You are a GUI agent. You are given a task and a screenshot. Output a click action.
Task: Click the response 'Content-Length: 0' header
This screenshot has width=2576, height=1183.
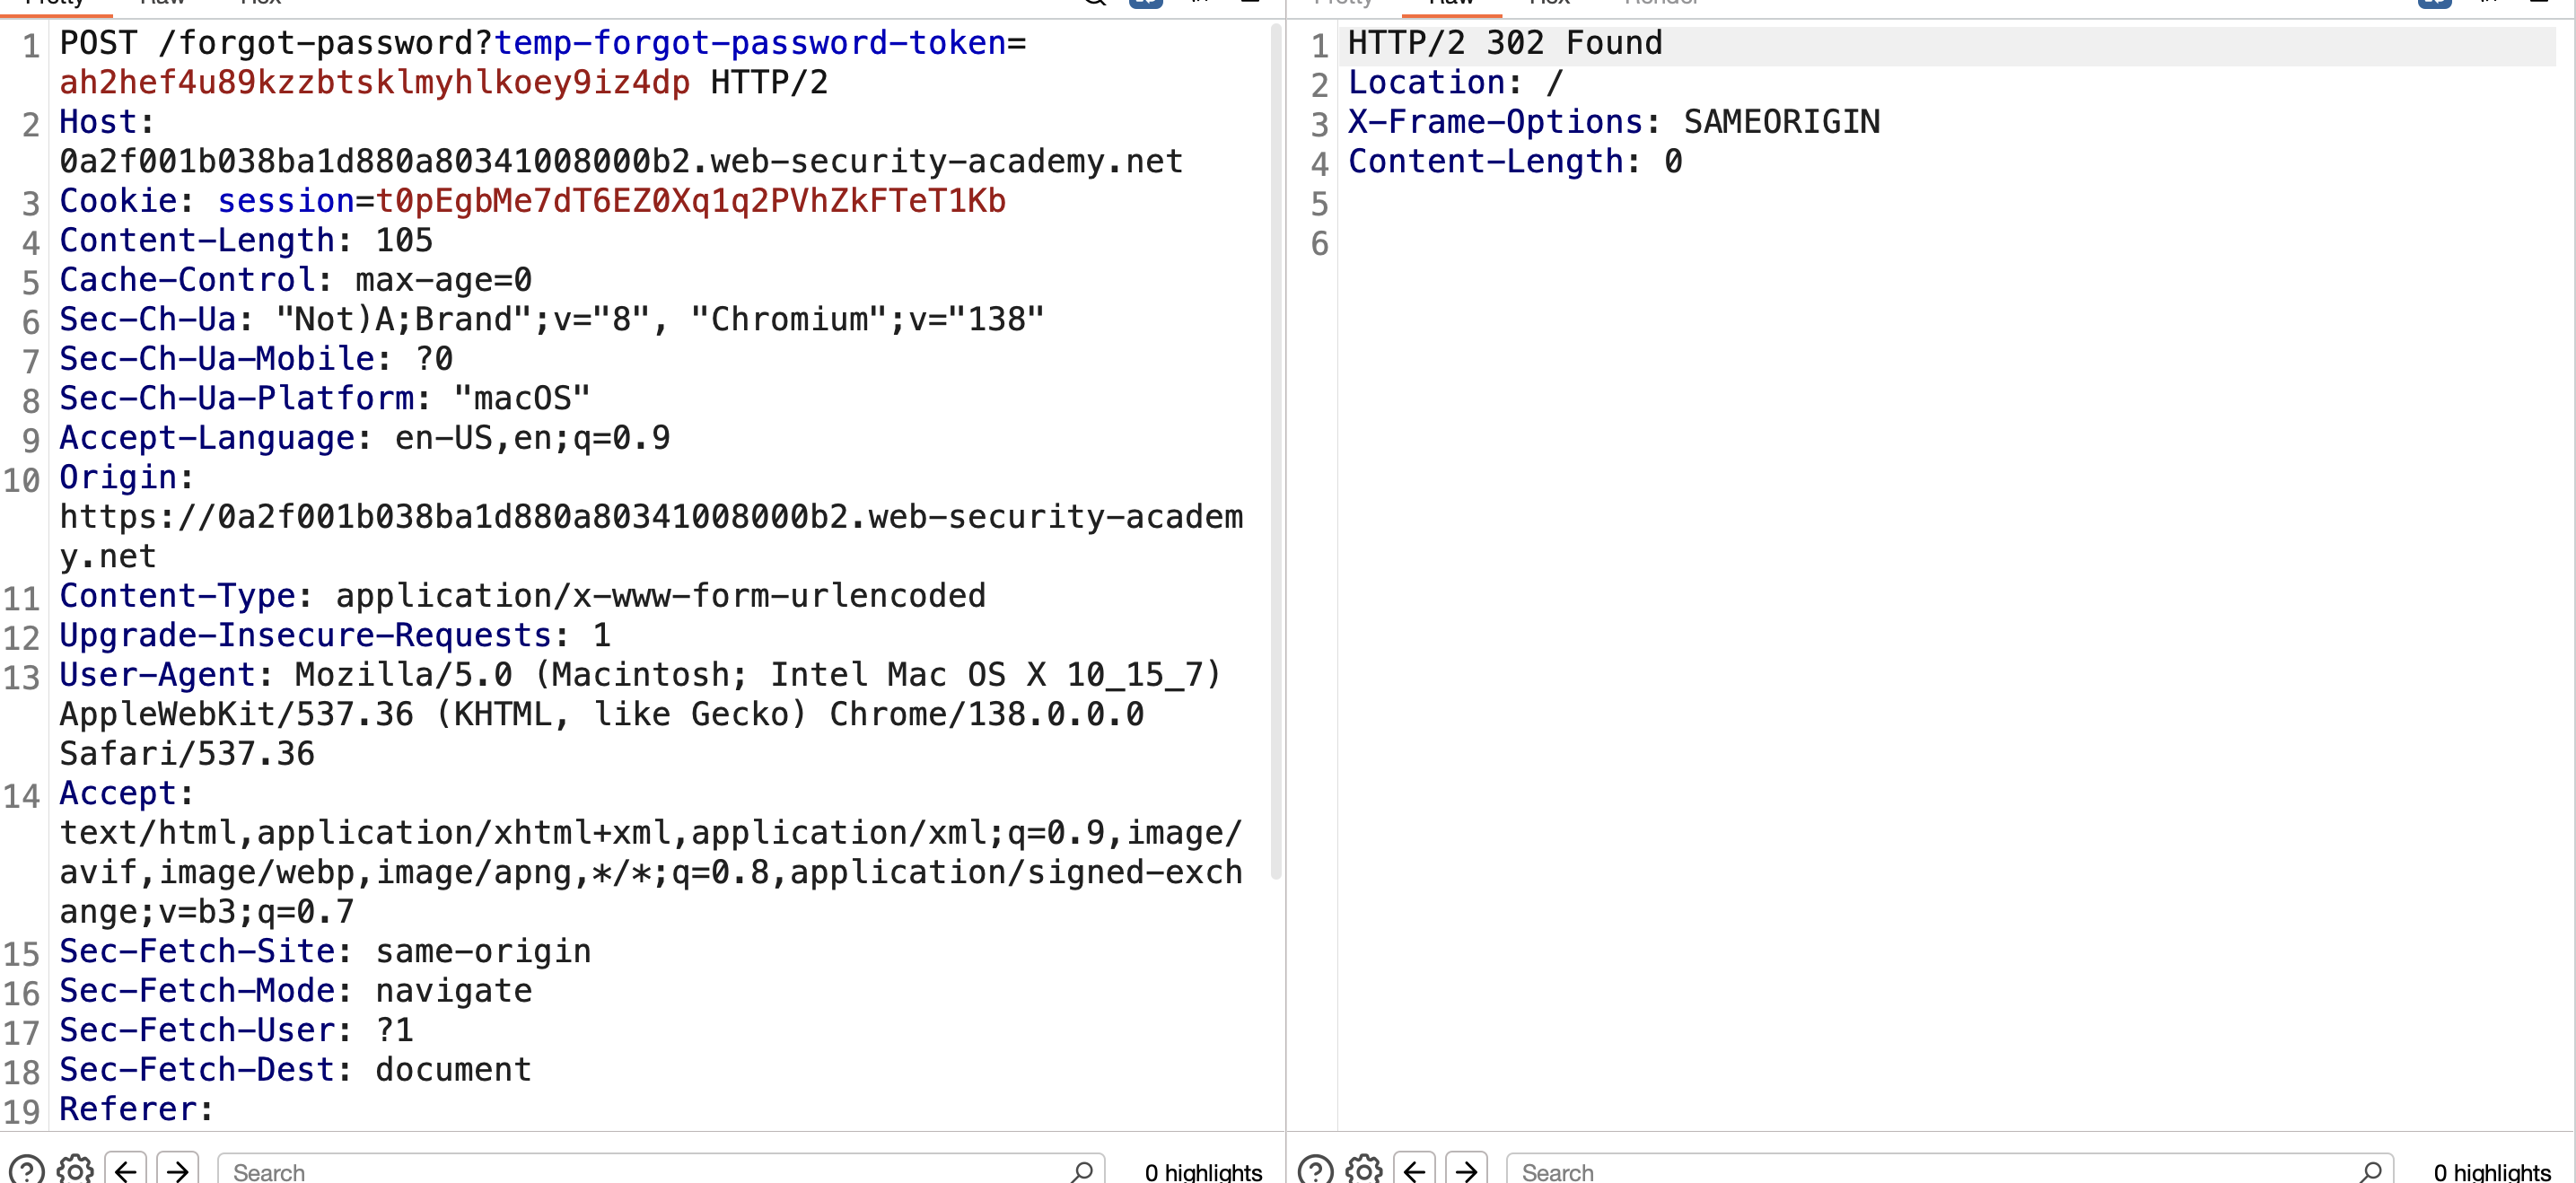pos(1515,161)
